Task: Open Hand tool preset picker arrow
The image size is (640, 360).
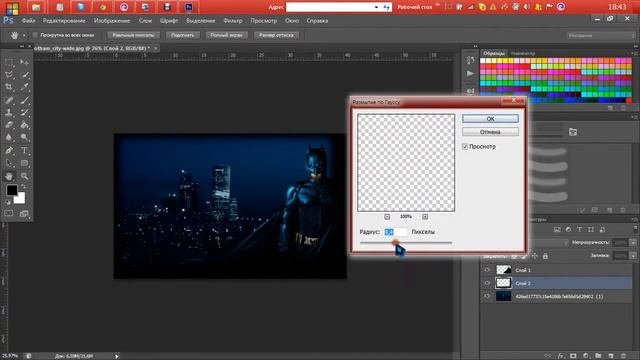Action: pyautogui.click(x=24, y=36)
